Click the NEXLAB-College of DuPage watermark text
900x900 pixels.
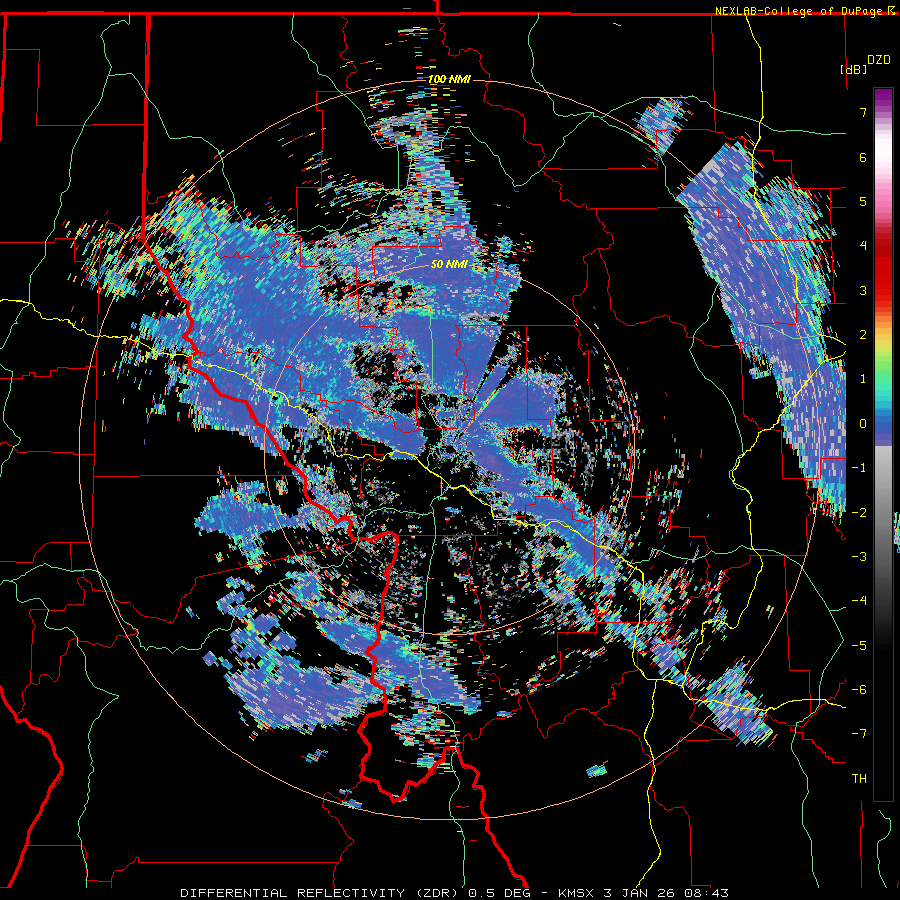point(805,11)
